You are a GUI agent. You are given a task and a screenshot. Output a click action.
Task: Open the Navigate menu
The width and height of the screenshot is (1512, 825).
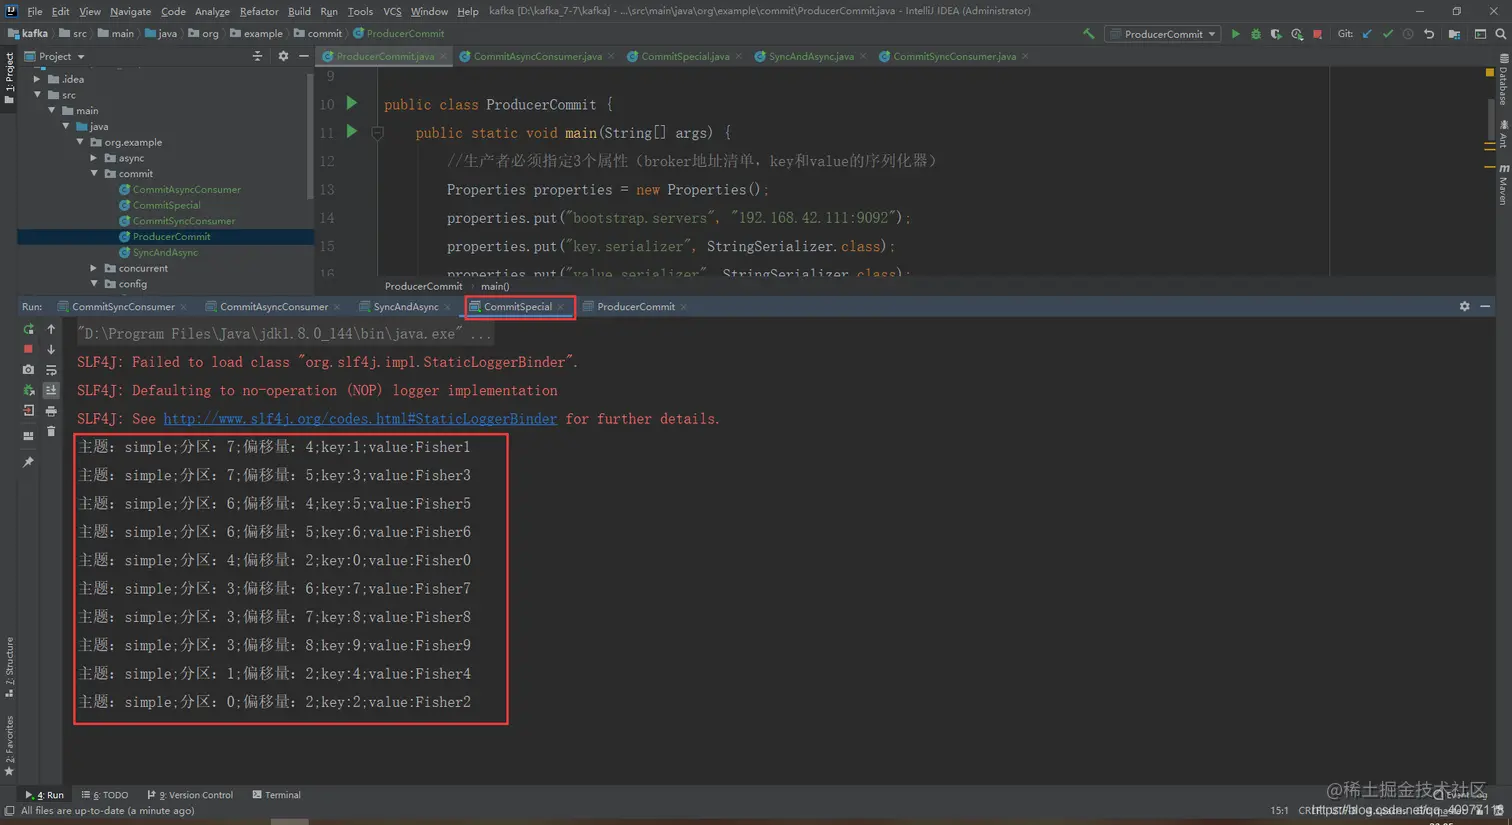[x=130, y=11]
